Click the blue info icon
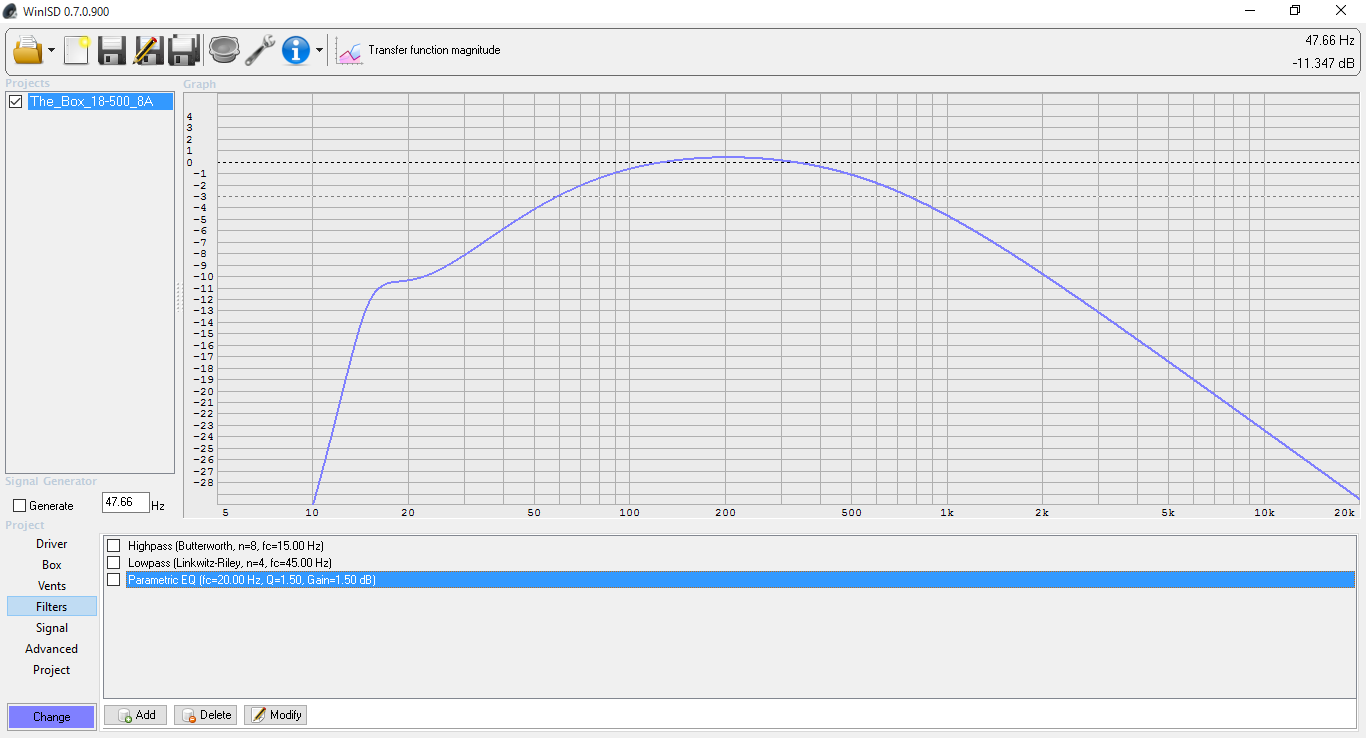The width and height of the screenshot is (1366, 738). [x=296, y=49]
